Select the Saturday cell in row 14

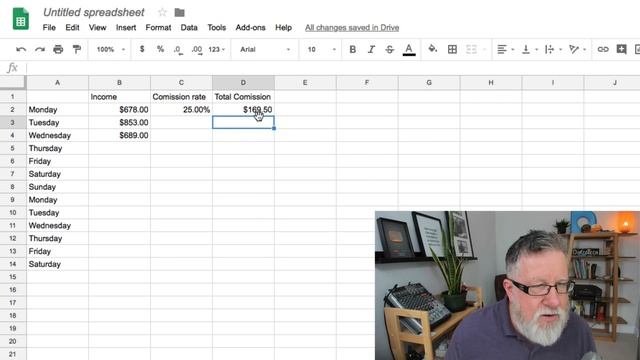point(58,264)
